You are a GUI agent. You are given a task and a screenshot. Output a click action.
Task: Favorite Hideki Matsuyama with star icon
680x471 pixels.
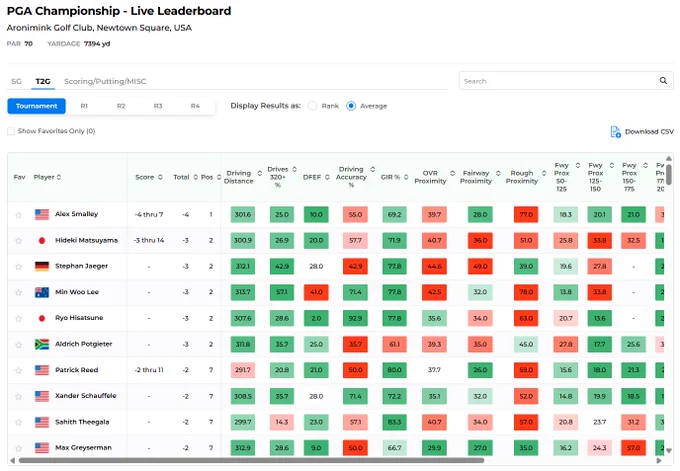[x=18, y=241]
